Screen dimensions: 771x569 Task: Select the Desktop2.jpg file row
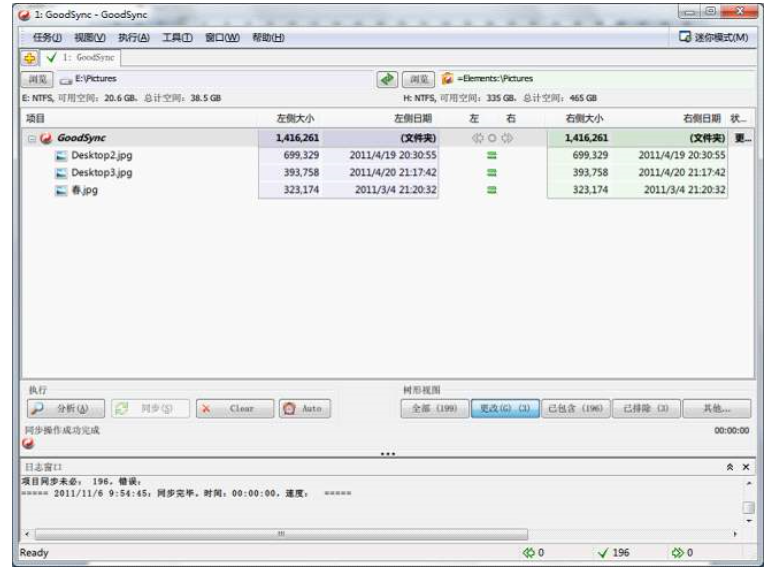(x=387, y=155)
